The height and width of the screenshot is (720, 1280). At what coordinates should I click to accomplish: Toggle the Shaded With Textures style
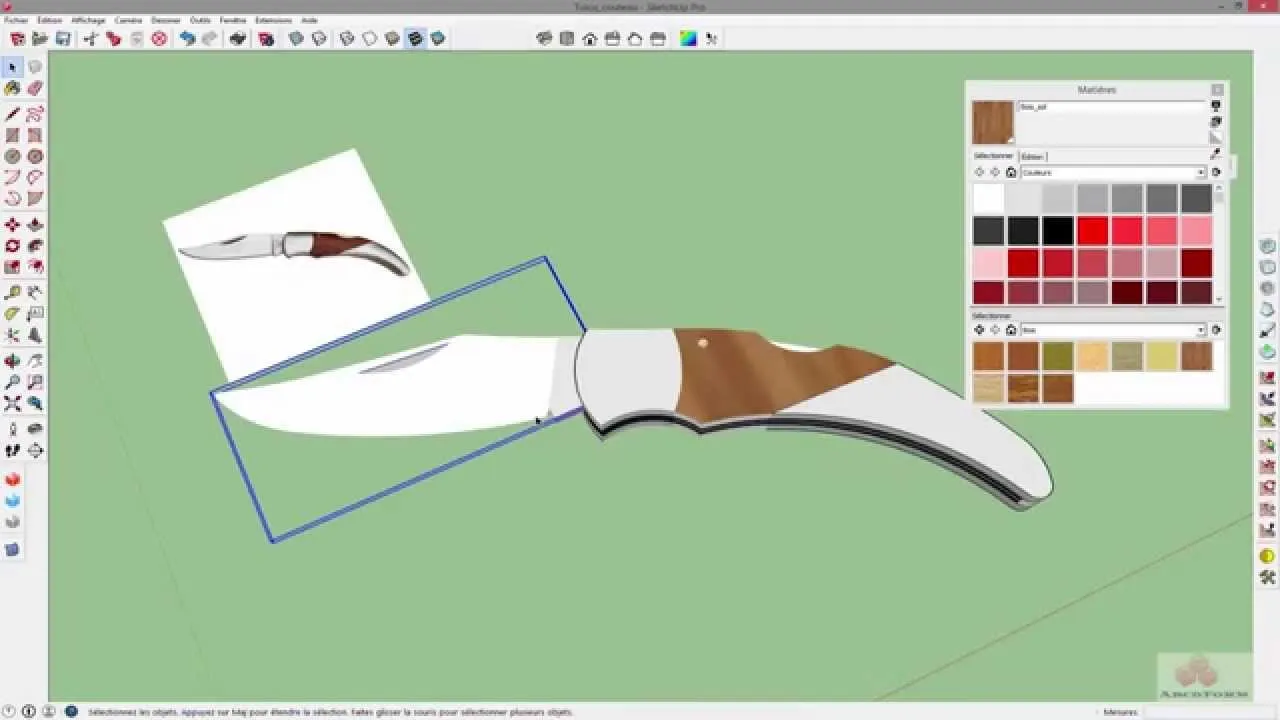tap(415, 39)
